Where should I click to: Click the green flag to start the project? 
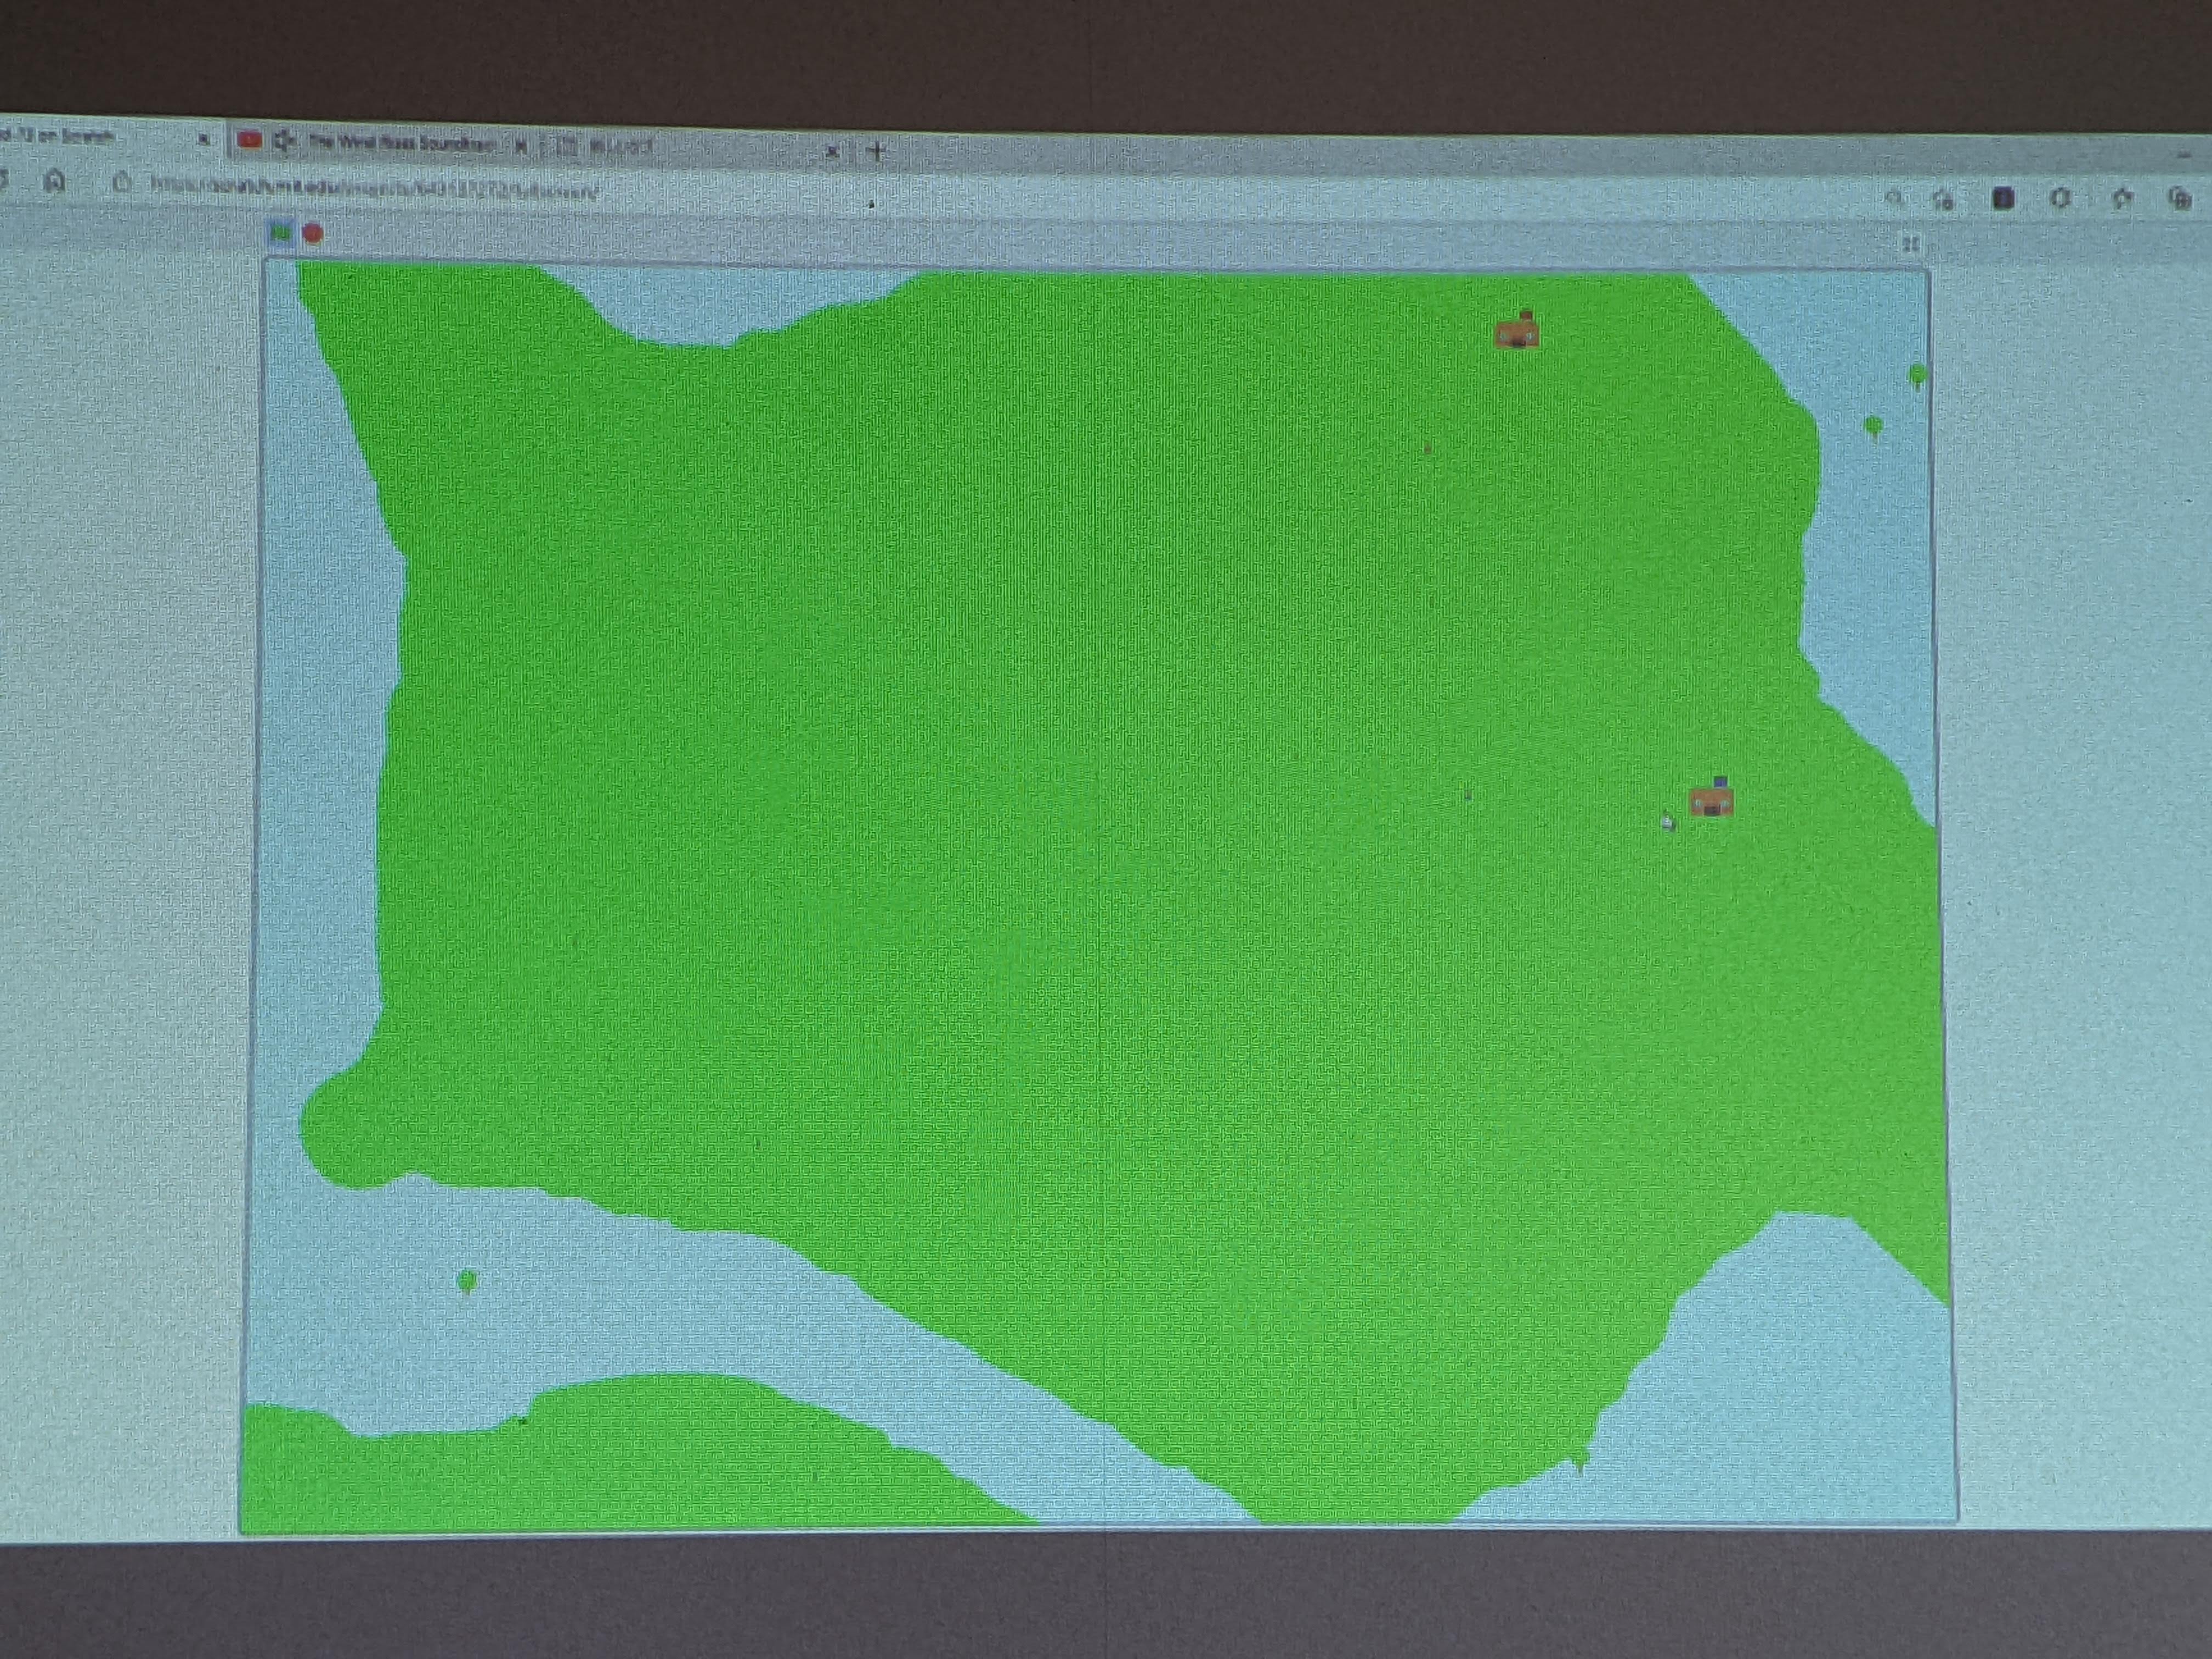[281, 233]
